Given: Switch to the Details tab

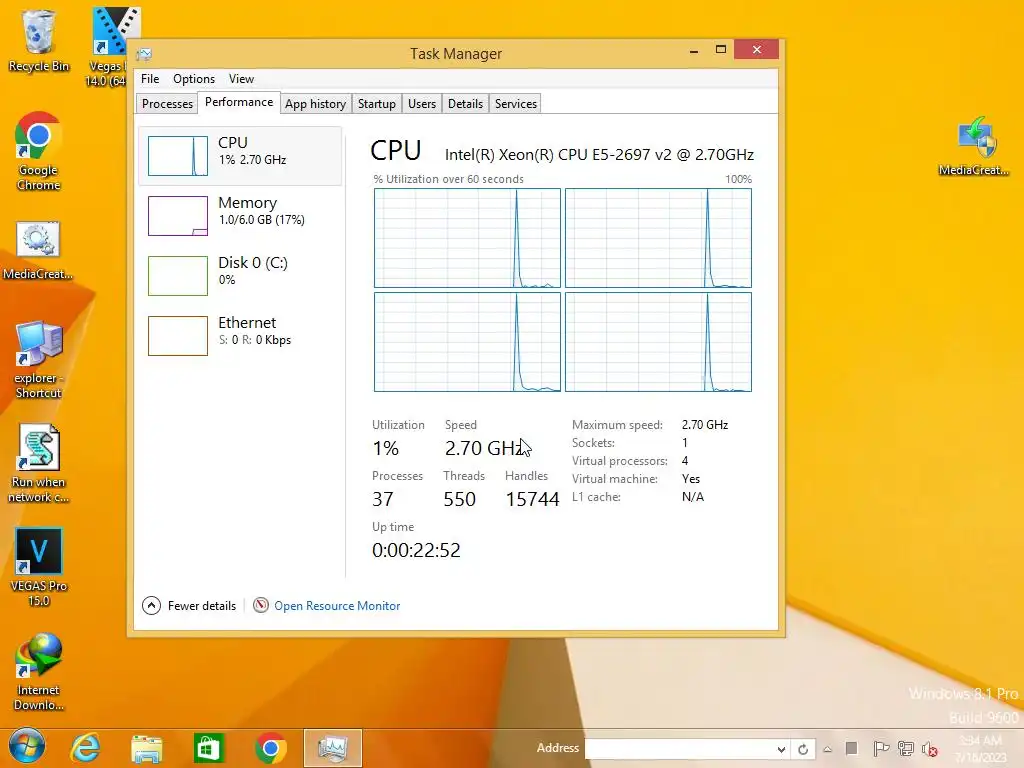Looking at the screenshot, I should 465,104.
